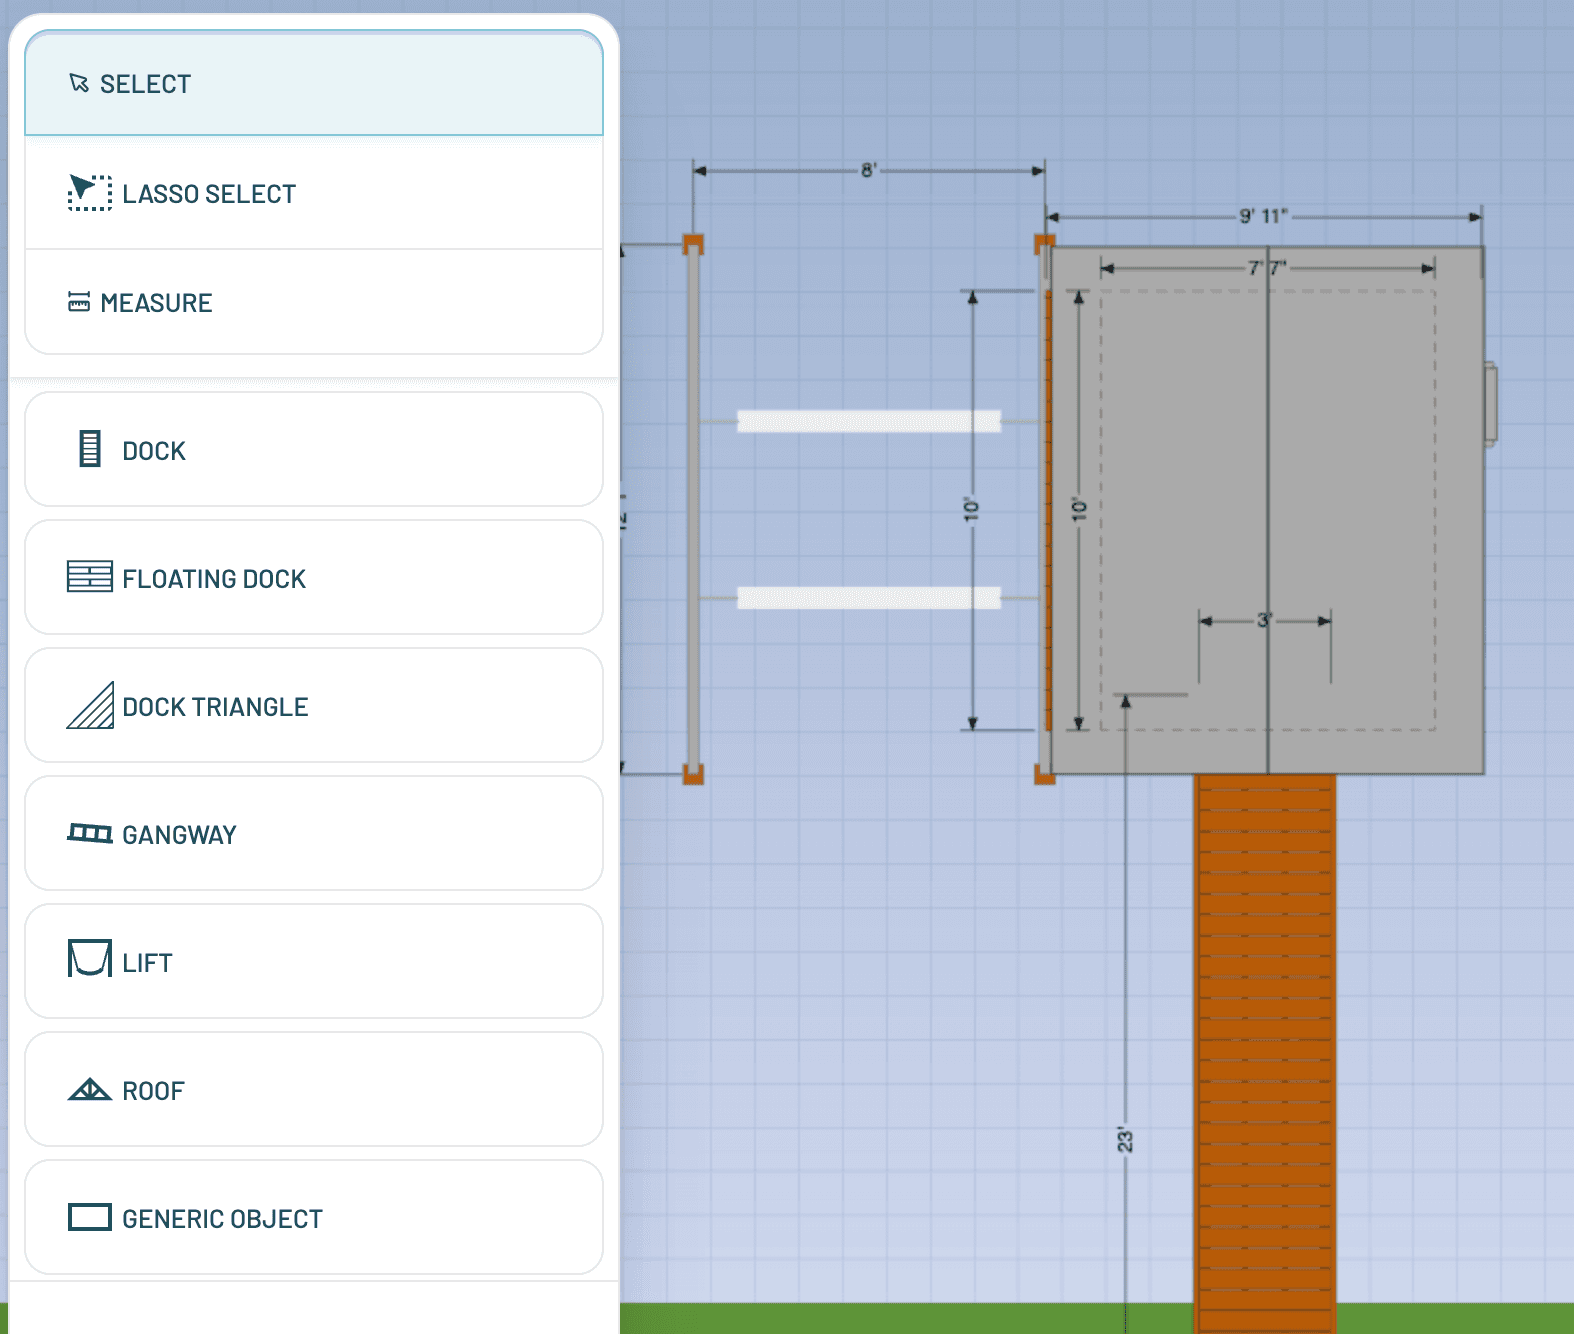Screen dimensions: 1574x1334
Task: Click the 3' dimension label
Action: [x=1264, y=620]
